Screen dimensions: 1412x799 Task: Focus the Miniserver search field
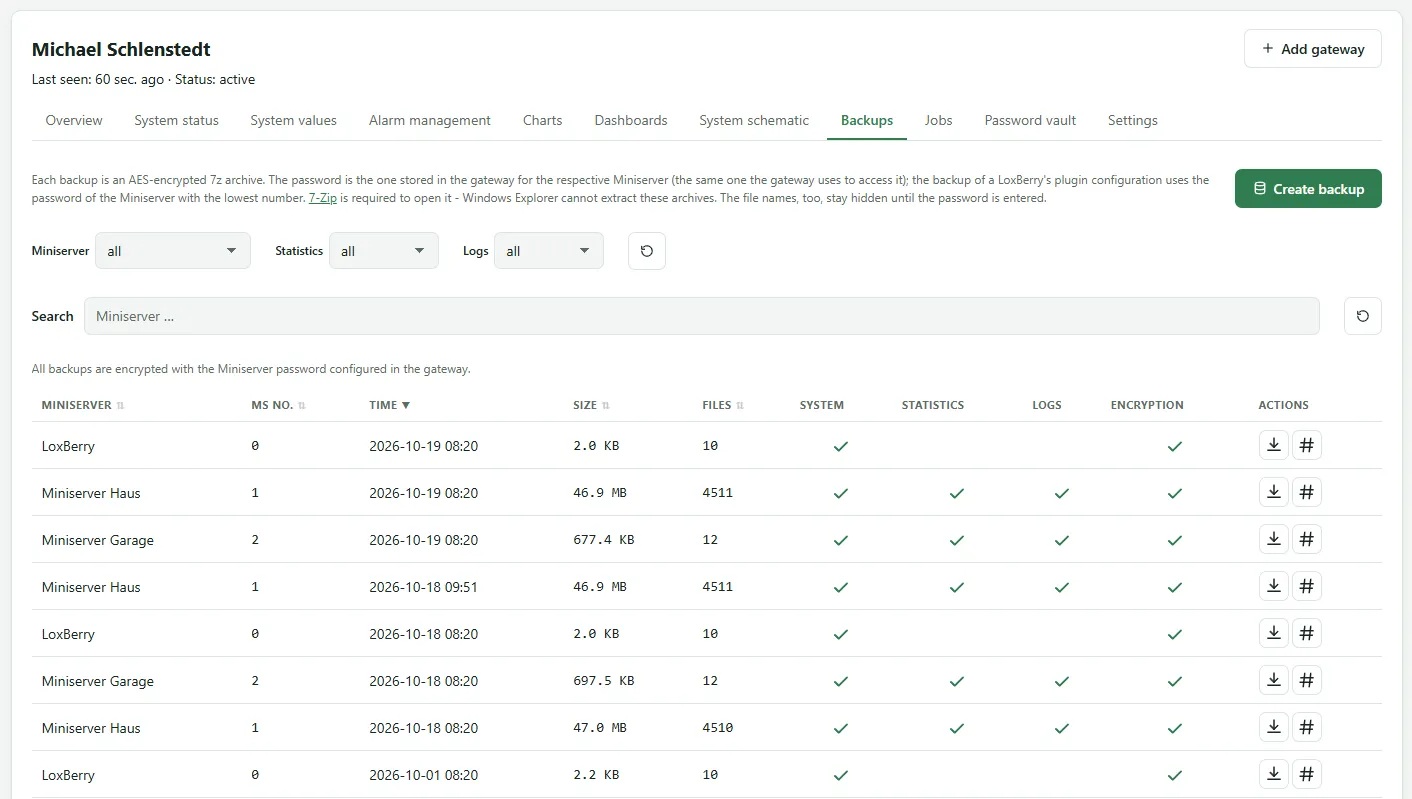[702, 316]
